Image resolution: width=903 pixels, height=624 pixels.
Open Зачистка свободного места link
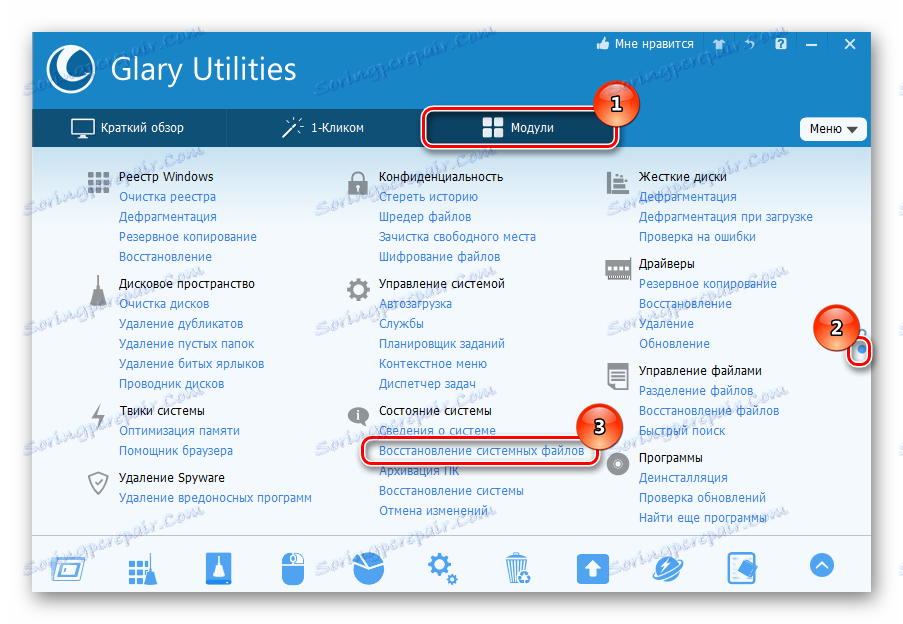[457, 237]
